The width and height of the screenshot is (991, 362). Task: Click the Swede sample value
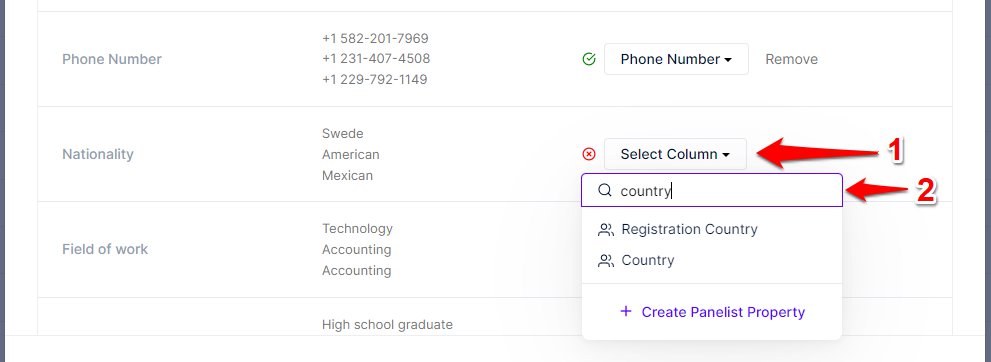coord(343,134)
